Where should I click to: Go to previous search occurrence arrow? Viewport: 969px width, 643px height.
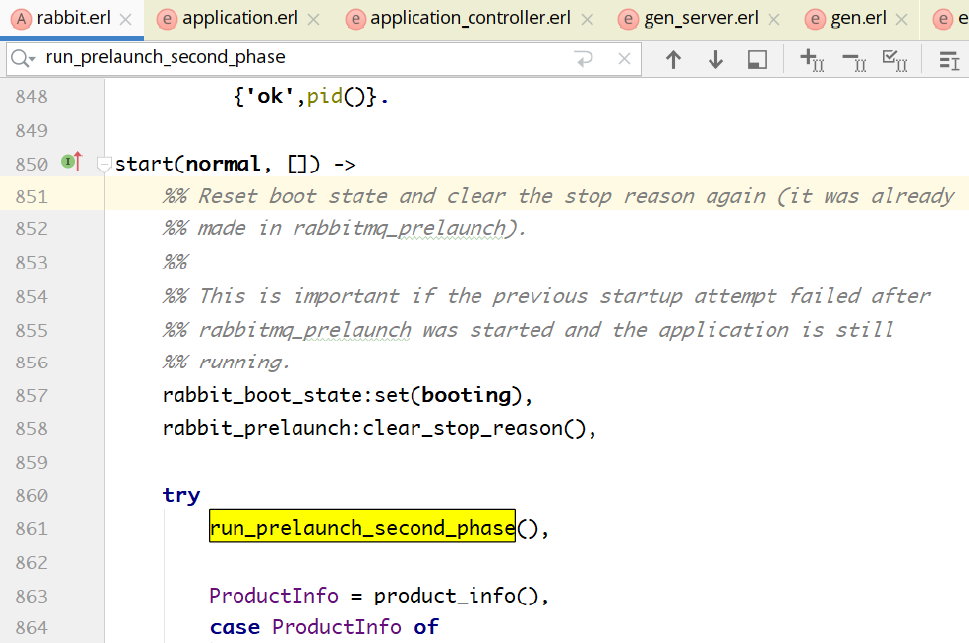click(x=673, y=60)
